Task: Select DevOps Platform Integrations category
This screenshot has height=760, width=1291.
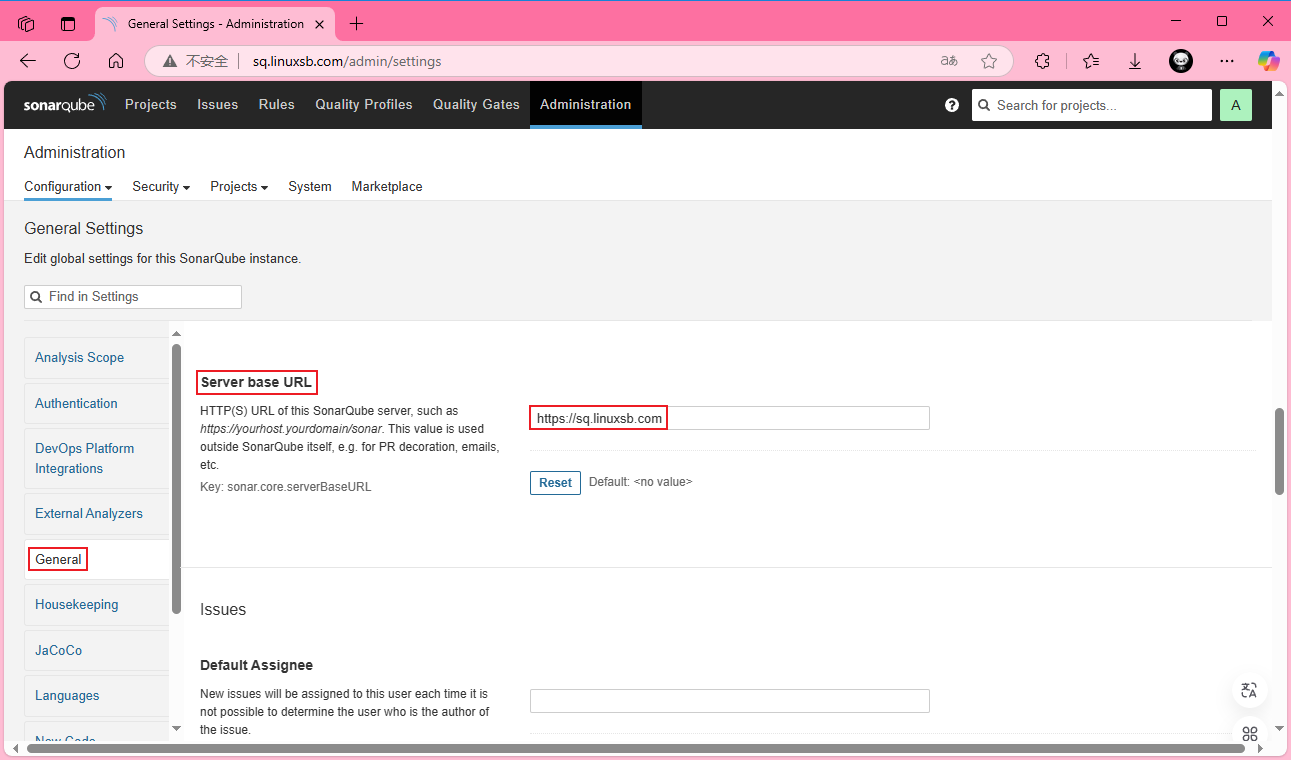Action: tap(97, 459)
